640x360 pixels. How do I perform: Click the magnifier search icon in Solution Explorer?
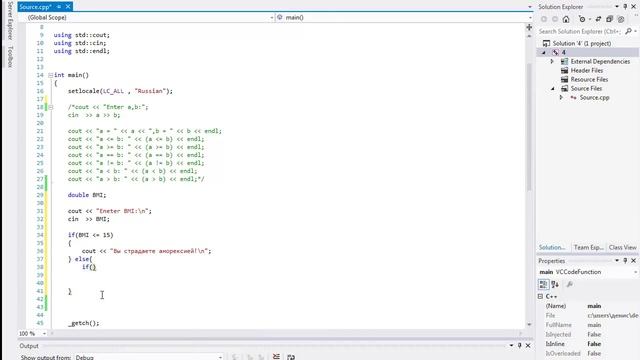pyautogui.click(x=628, y=31)
